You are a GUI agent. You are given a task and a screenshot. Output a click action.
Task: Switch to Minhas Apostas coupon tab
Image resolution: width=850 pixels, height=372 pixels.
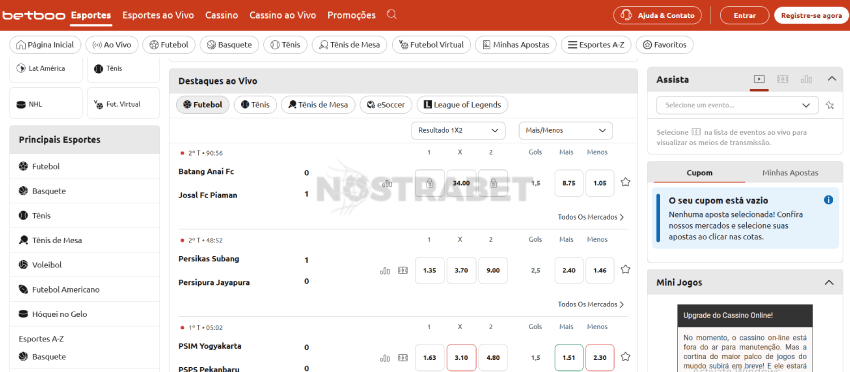(790, 173)
